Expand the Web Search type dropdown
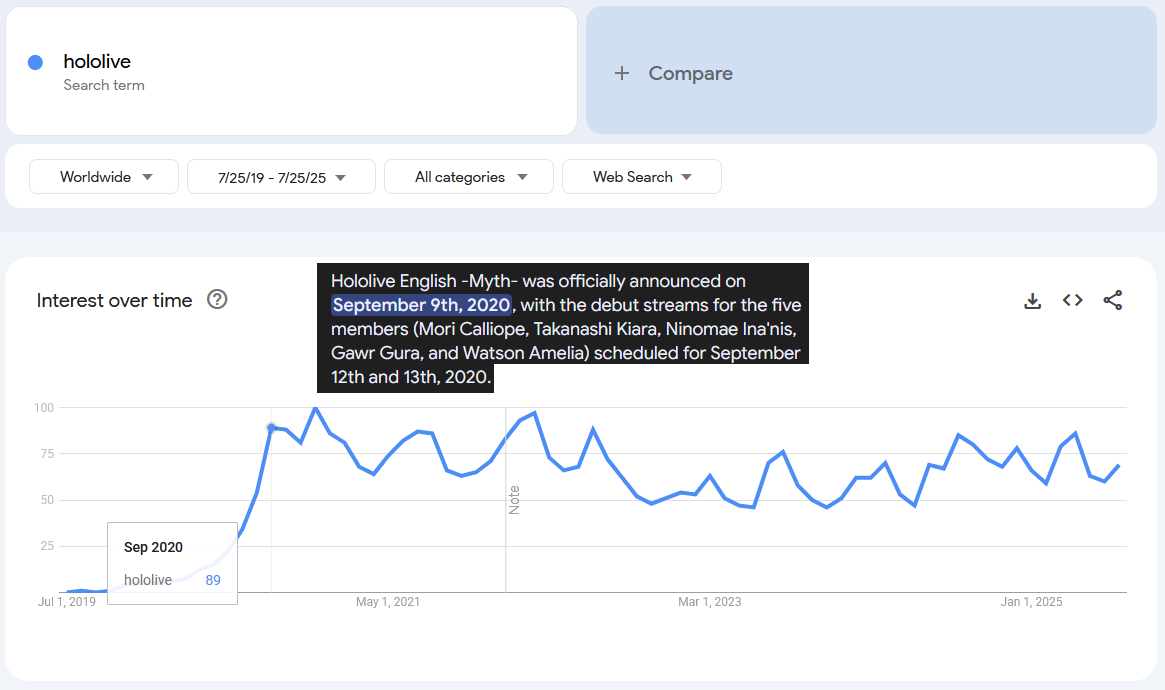The height and width of the screenshot is (690, 1165). 642,177
